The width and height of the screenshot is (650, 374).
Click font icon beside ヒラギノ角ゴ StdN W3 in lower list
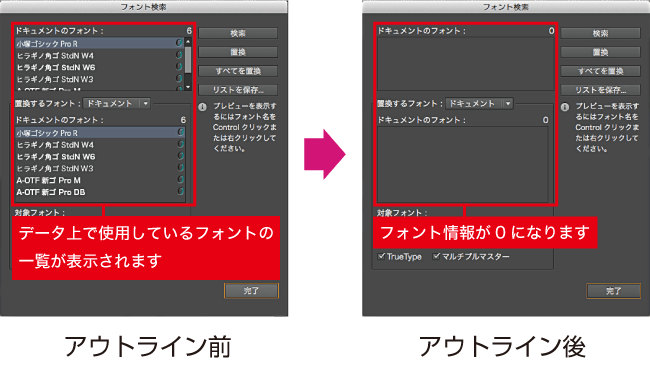pos(181,168)
